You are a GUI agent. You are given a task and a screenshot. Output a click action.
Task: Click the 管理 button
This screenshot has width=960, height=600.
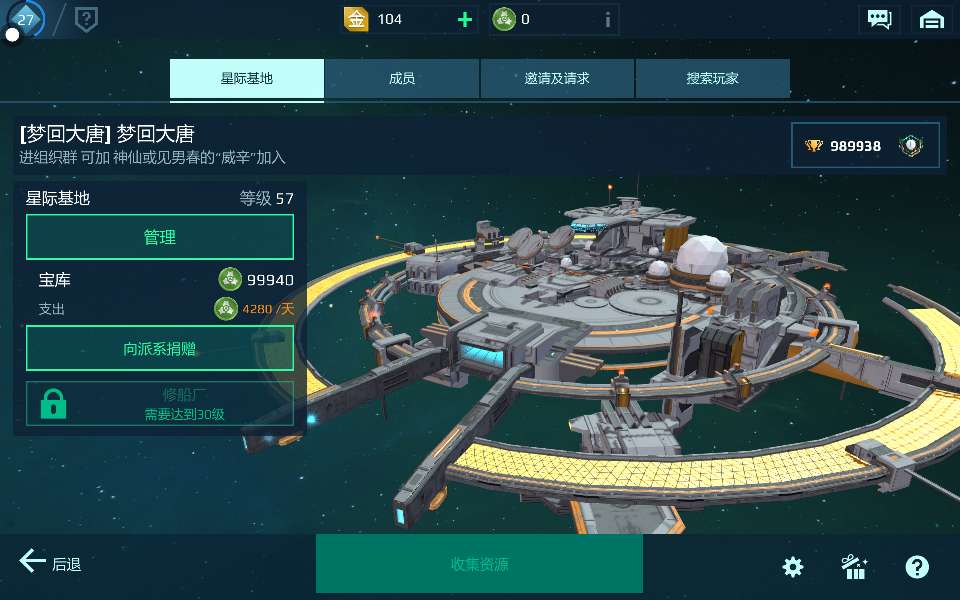coord(160,237)
